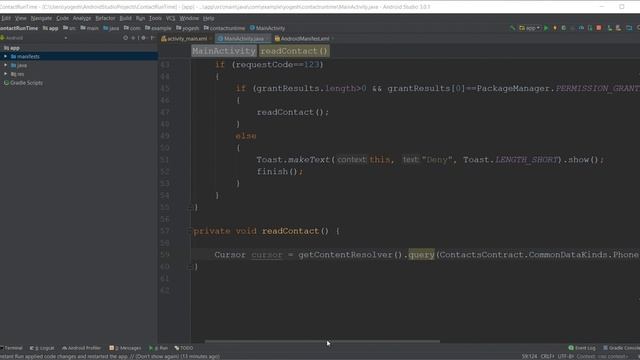Open the VCS menu

point(170,18)
